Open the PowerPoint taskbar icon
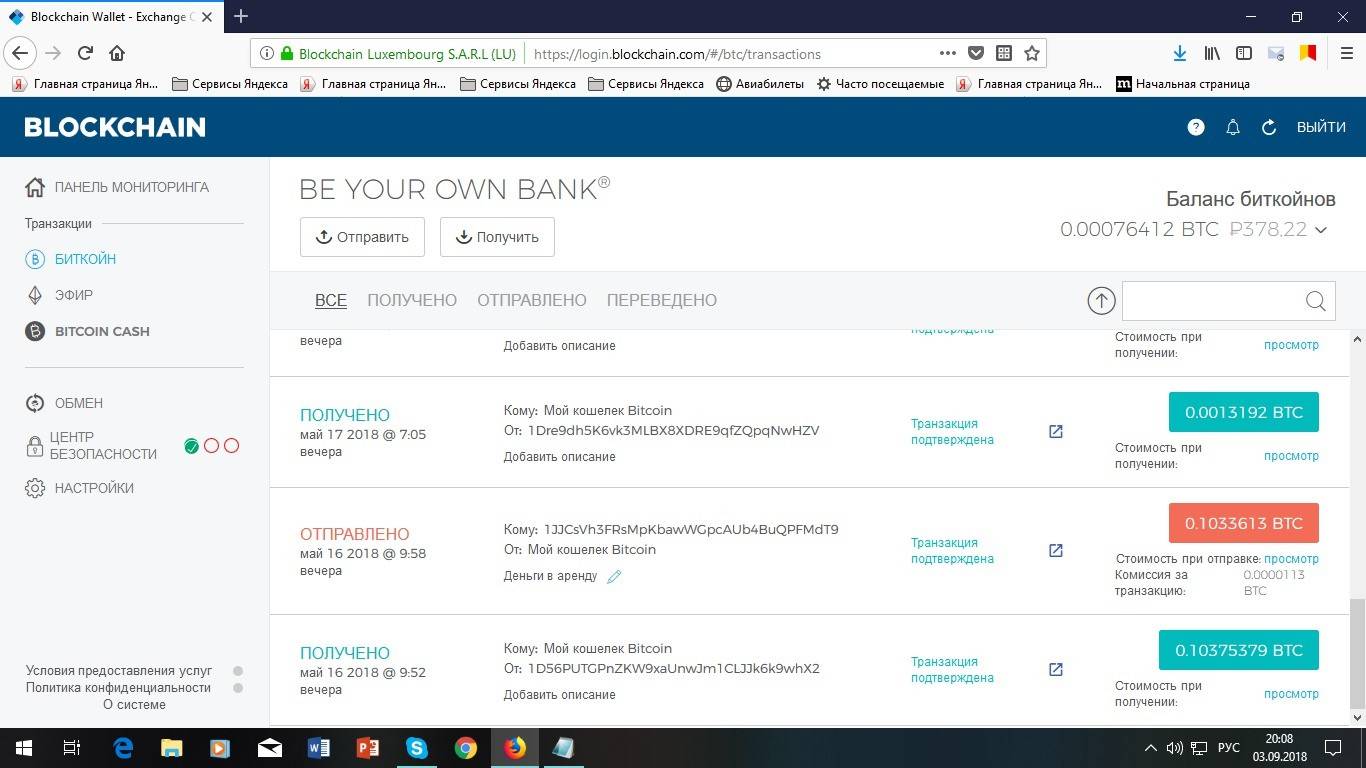 tap(368, 747)
